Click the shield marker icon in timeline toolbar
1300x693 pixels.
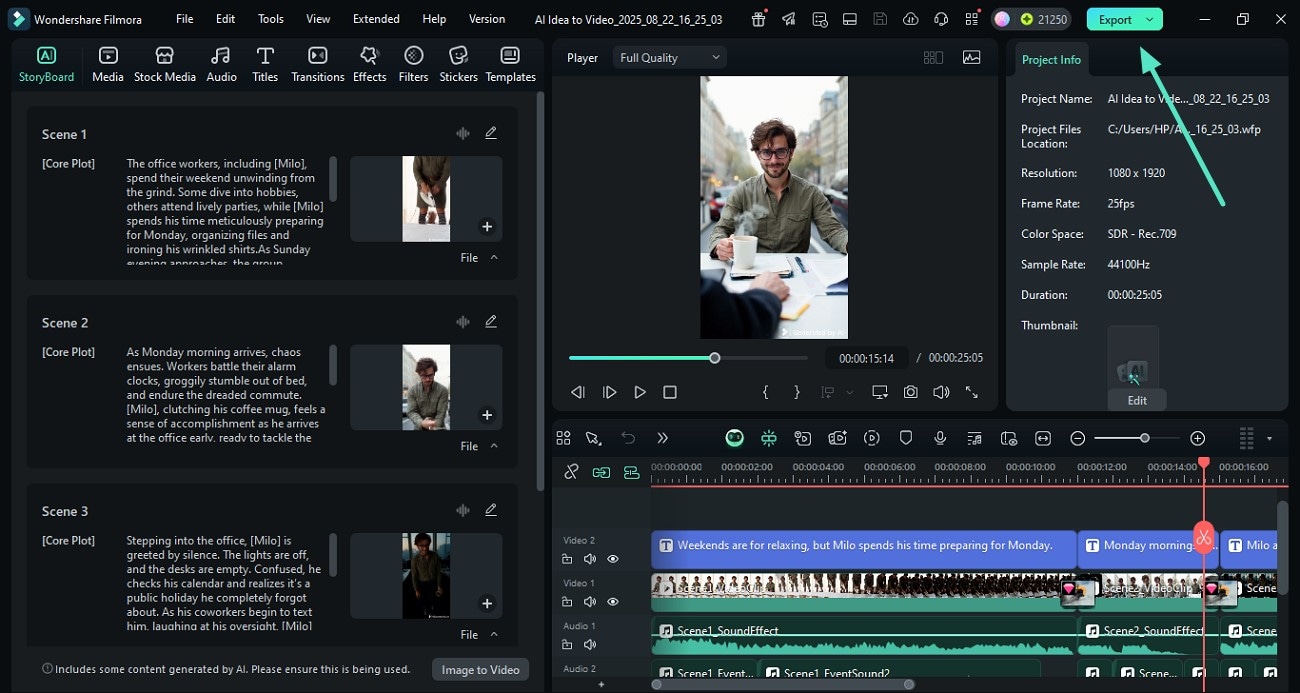(x=906, y=438)
